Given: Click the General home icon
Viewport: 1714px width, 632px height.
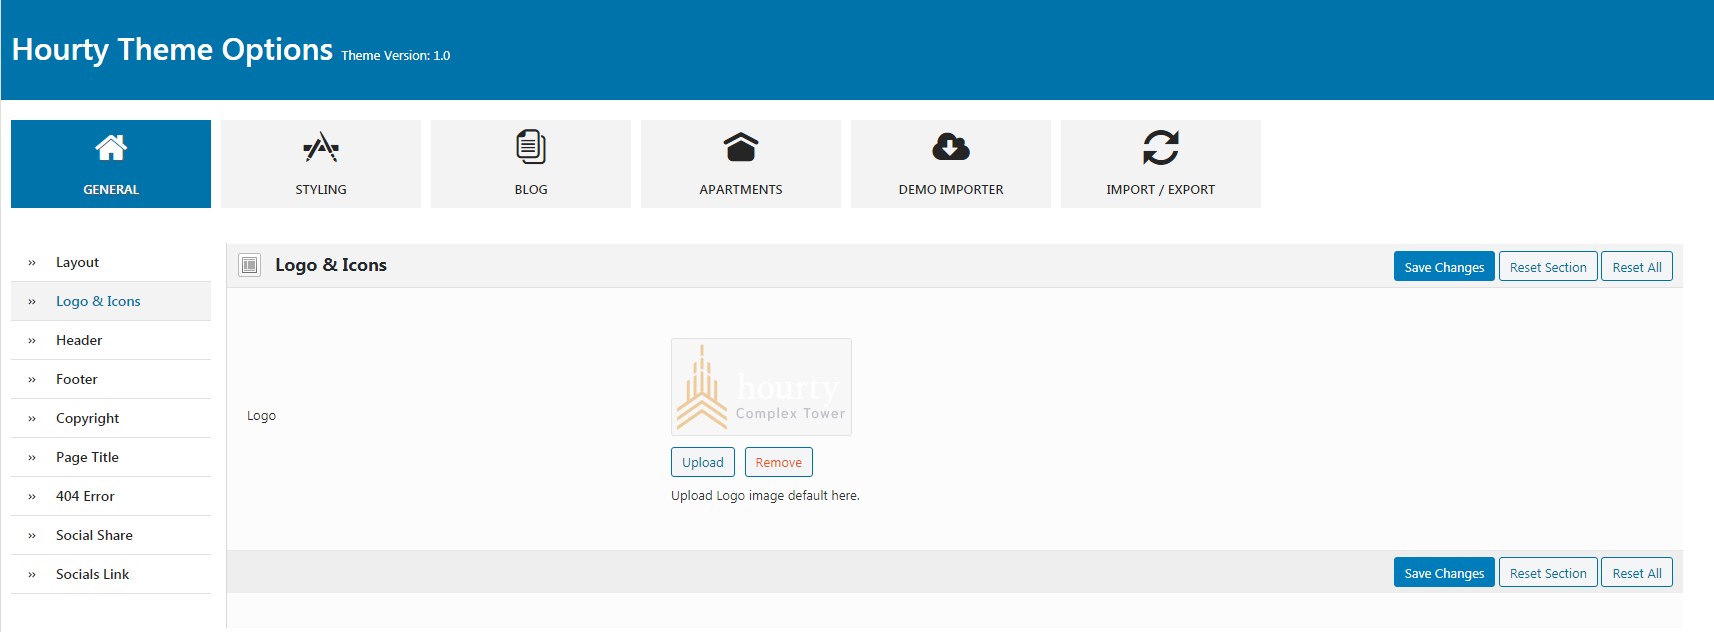Looking at the screenshot, I should click(111, 148).
